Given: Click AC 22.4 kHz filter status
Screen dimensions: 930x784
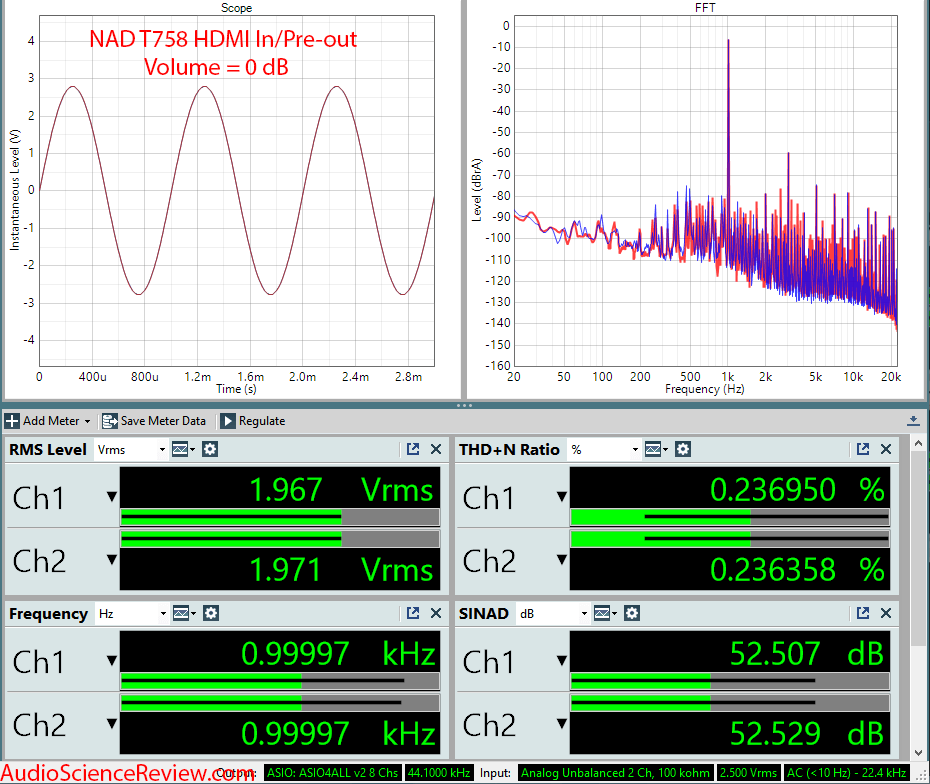Looking at the screenshot, I should (x=846, y=773).
